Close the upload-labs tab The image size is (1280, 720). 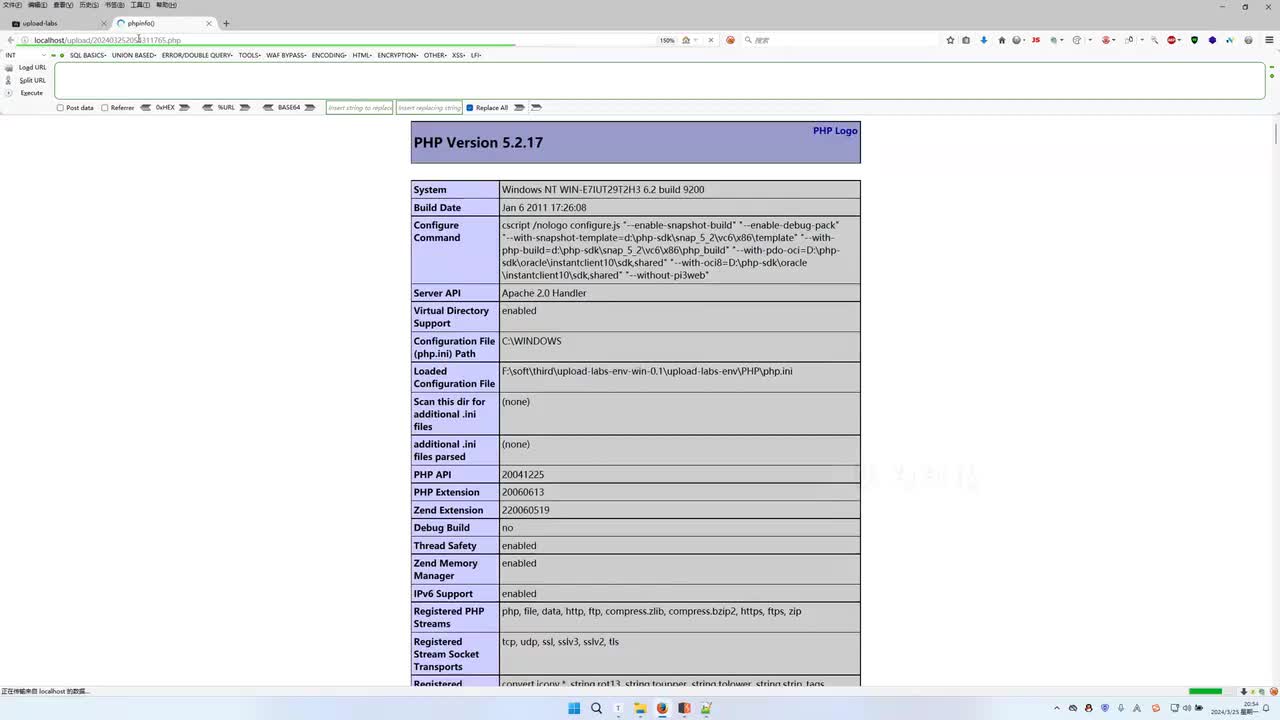click(103, 23)
